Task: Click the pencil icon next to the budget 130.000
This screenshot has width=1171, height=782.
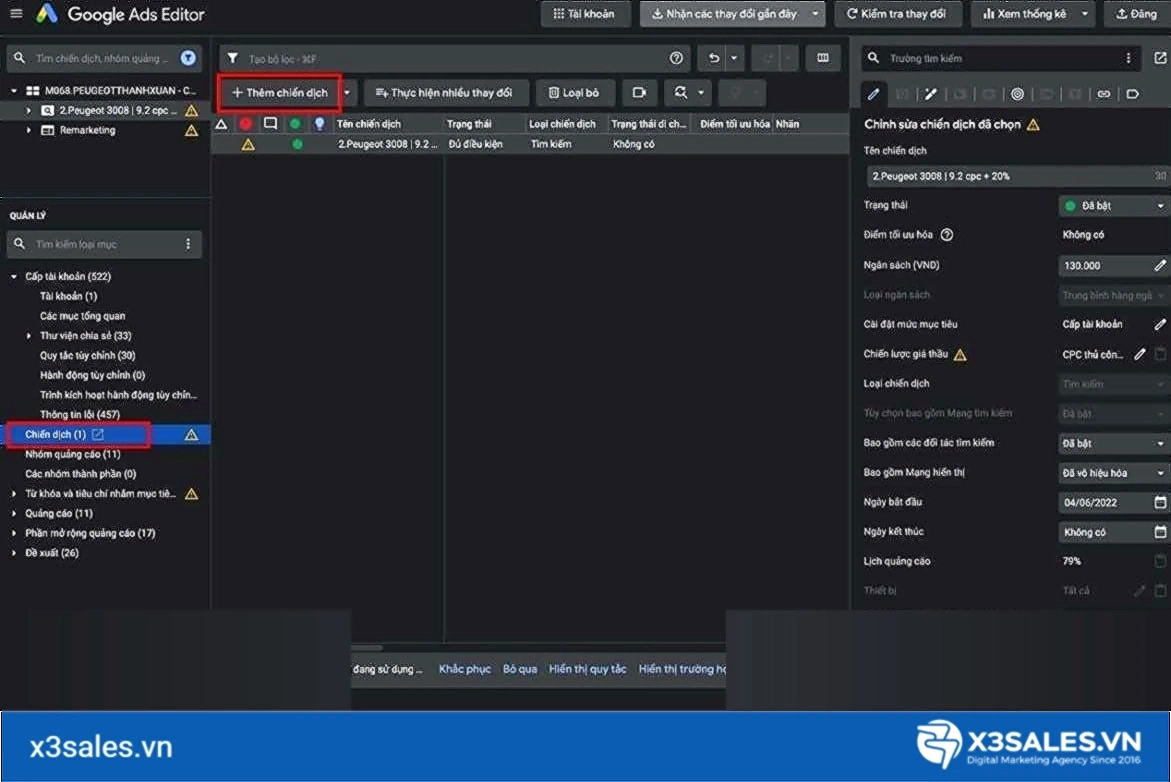Action: point(1160,265)
